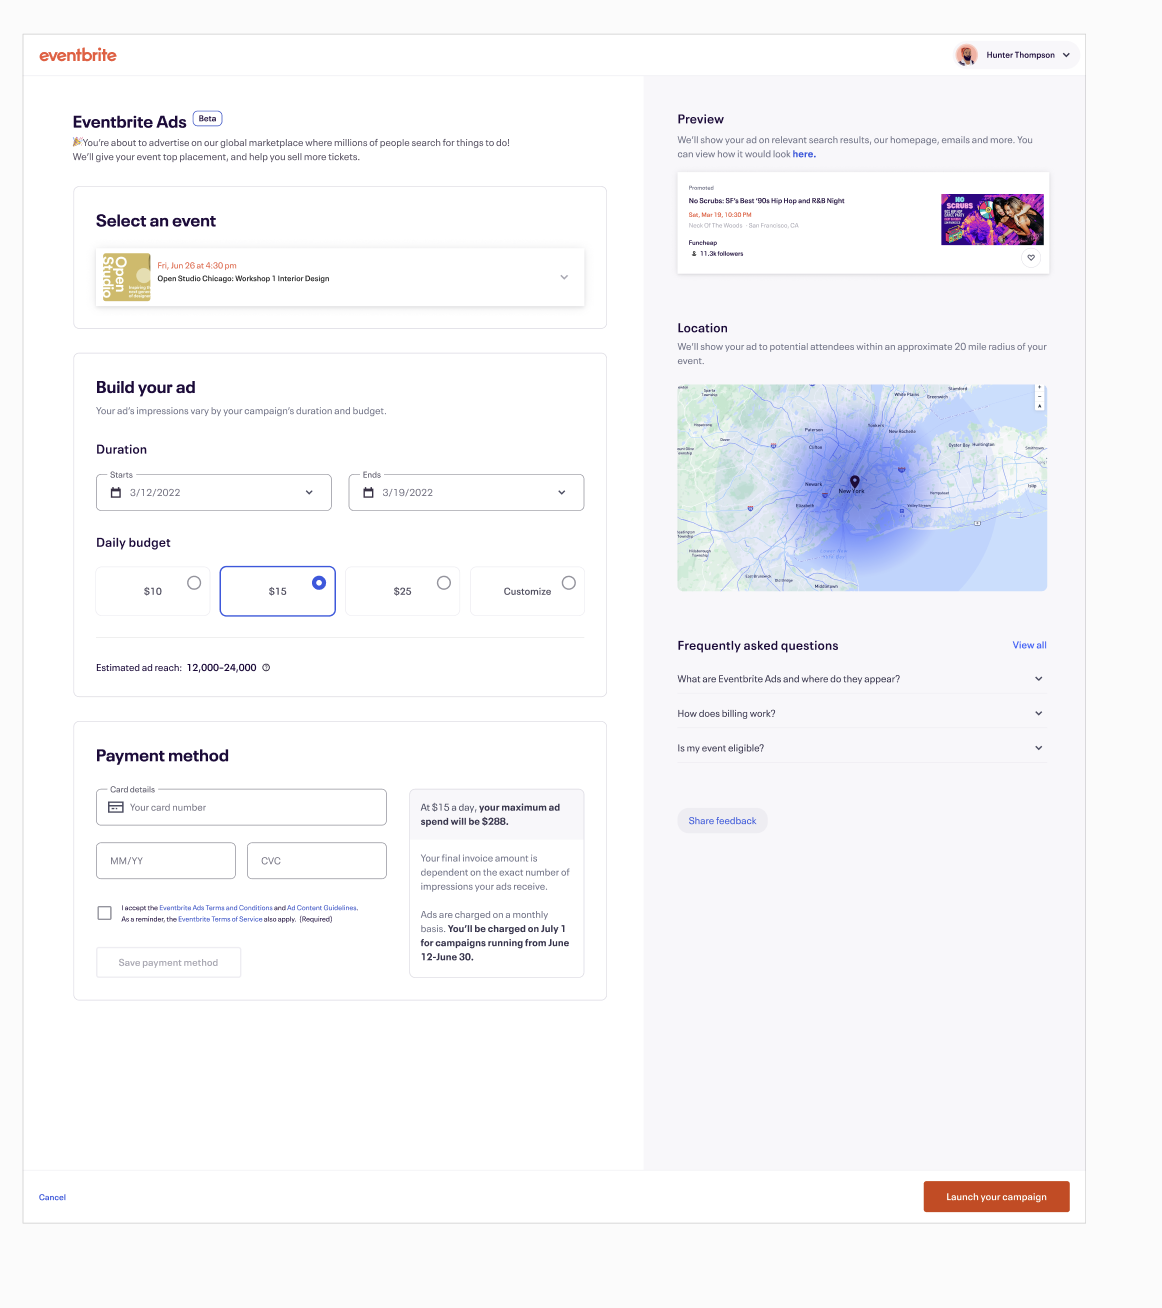The width and height of the screenshot is (1162, 1308).
Task: Select the Customize budget option
Action: [568, 583]
